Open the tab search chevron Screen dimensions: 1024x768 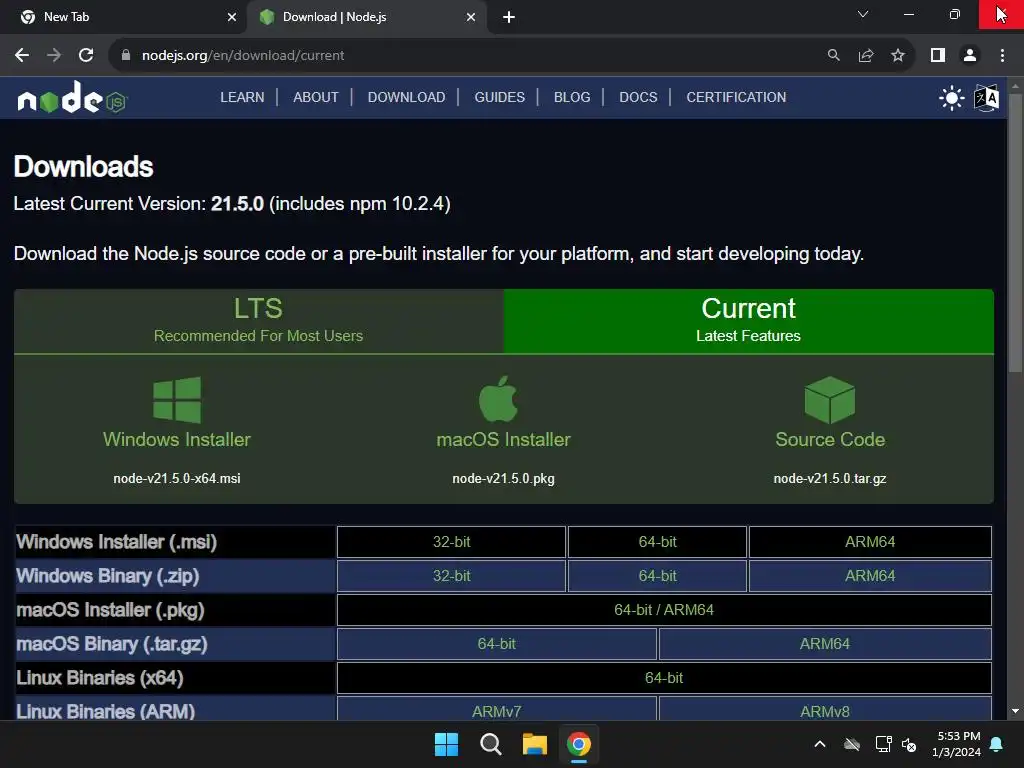[863, 14]
